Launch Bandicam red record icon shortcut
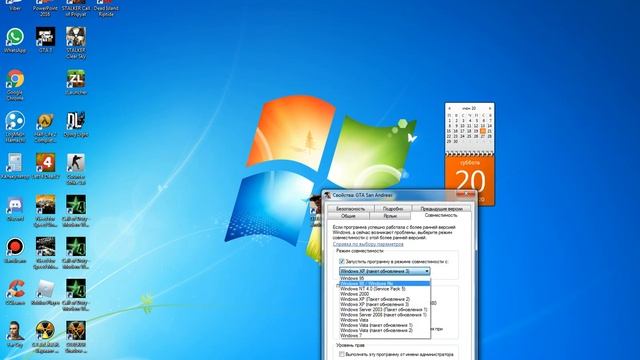 pyautogui.click(x=15, y=250)
